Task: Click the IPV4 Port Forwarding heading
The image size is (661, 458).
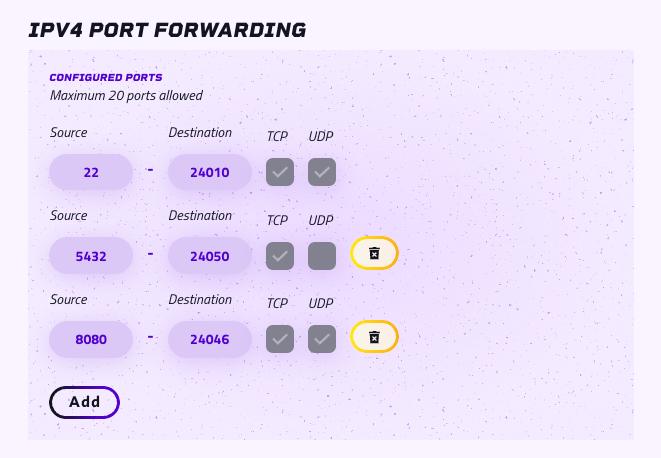Action: [x=167, y=30]
